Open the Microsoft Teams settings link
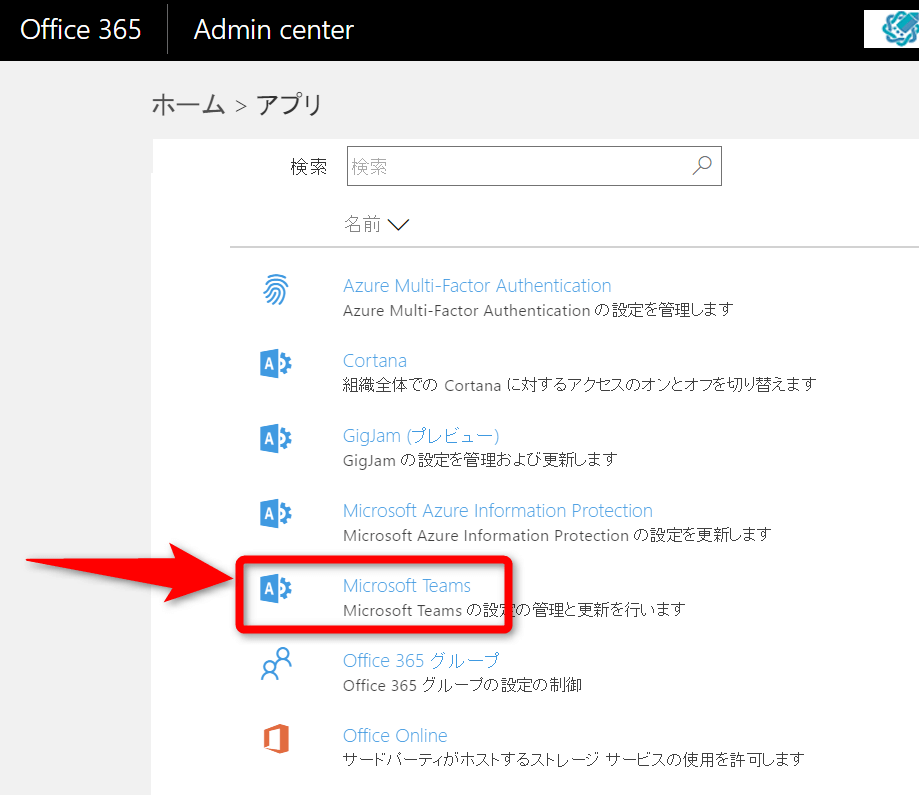 click(407, 586)
